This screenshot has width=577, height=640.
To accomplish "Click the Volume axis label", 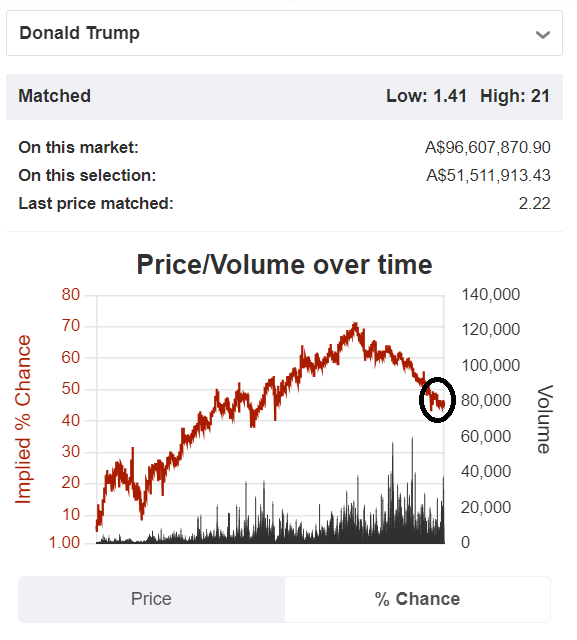I will click(x=545, y=419).
